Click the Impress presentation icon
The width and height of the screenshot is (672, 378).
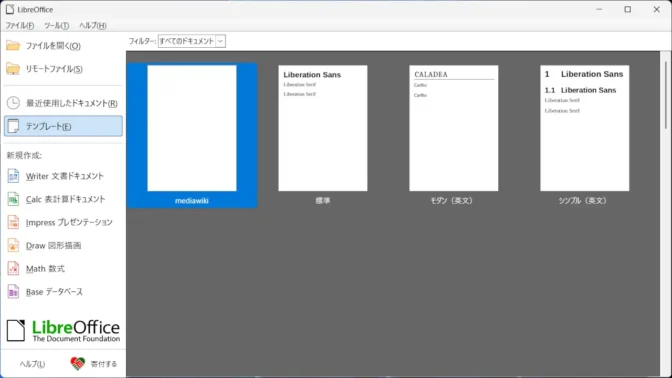pyautogui.click(x=13, y=222)
